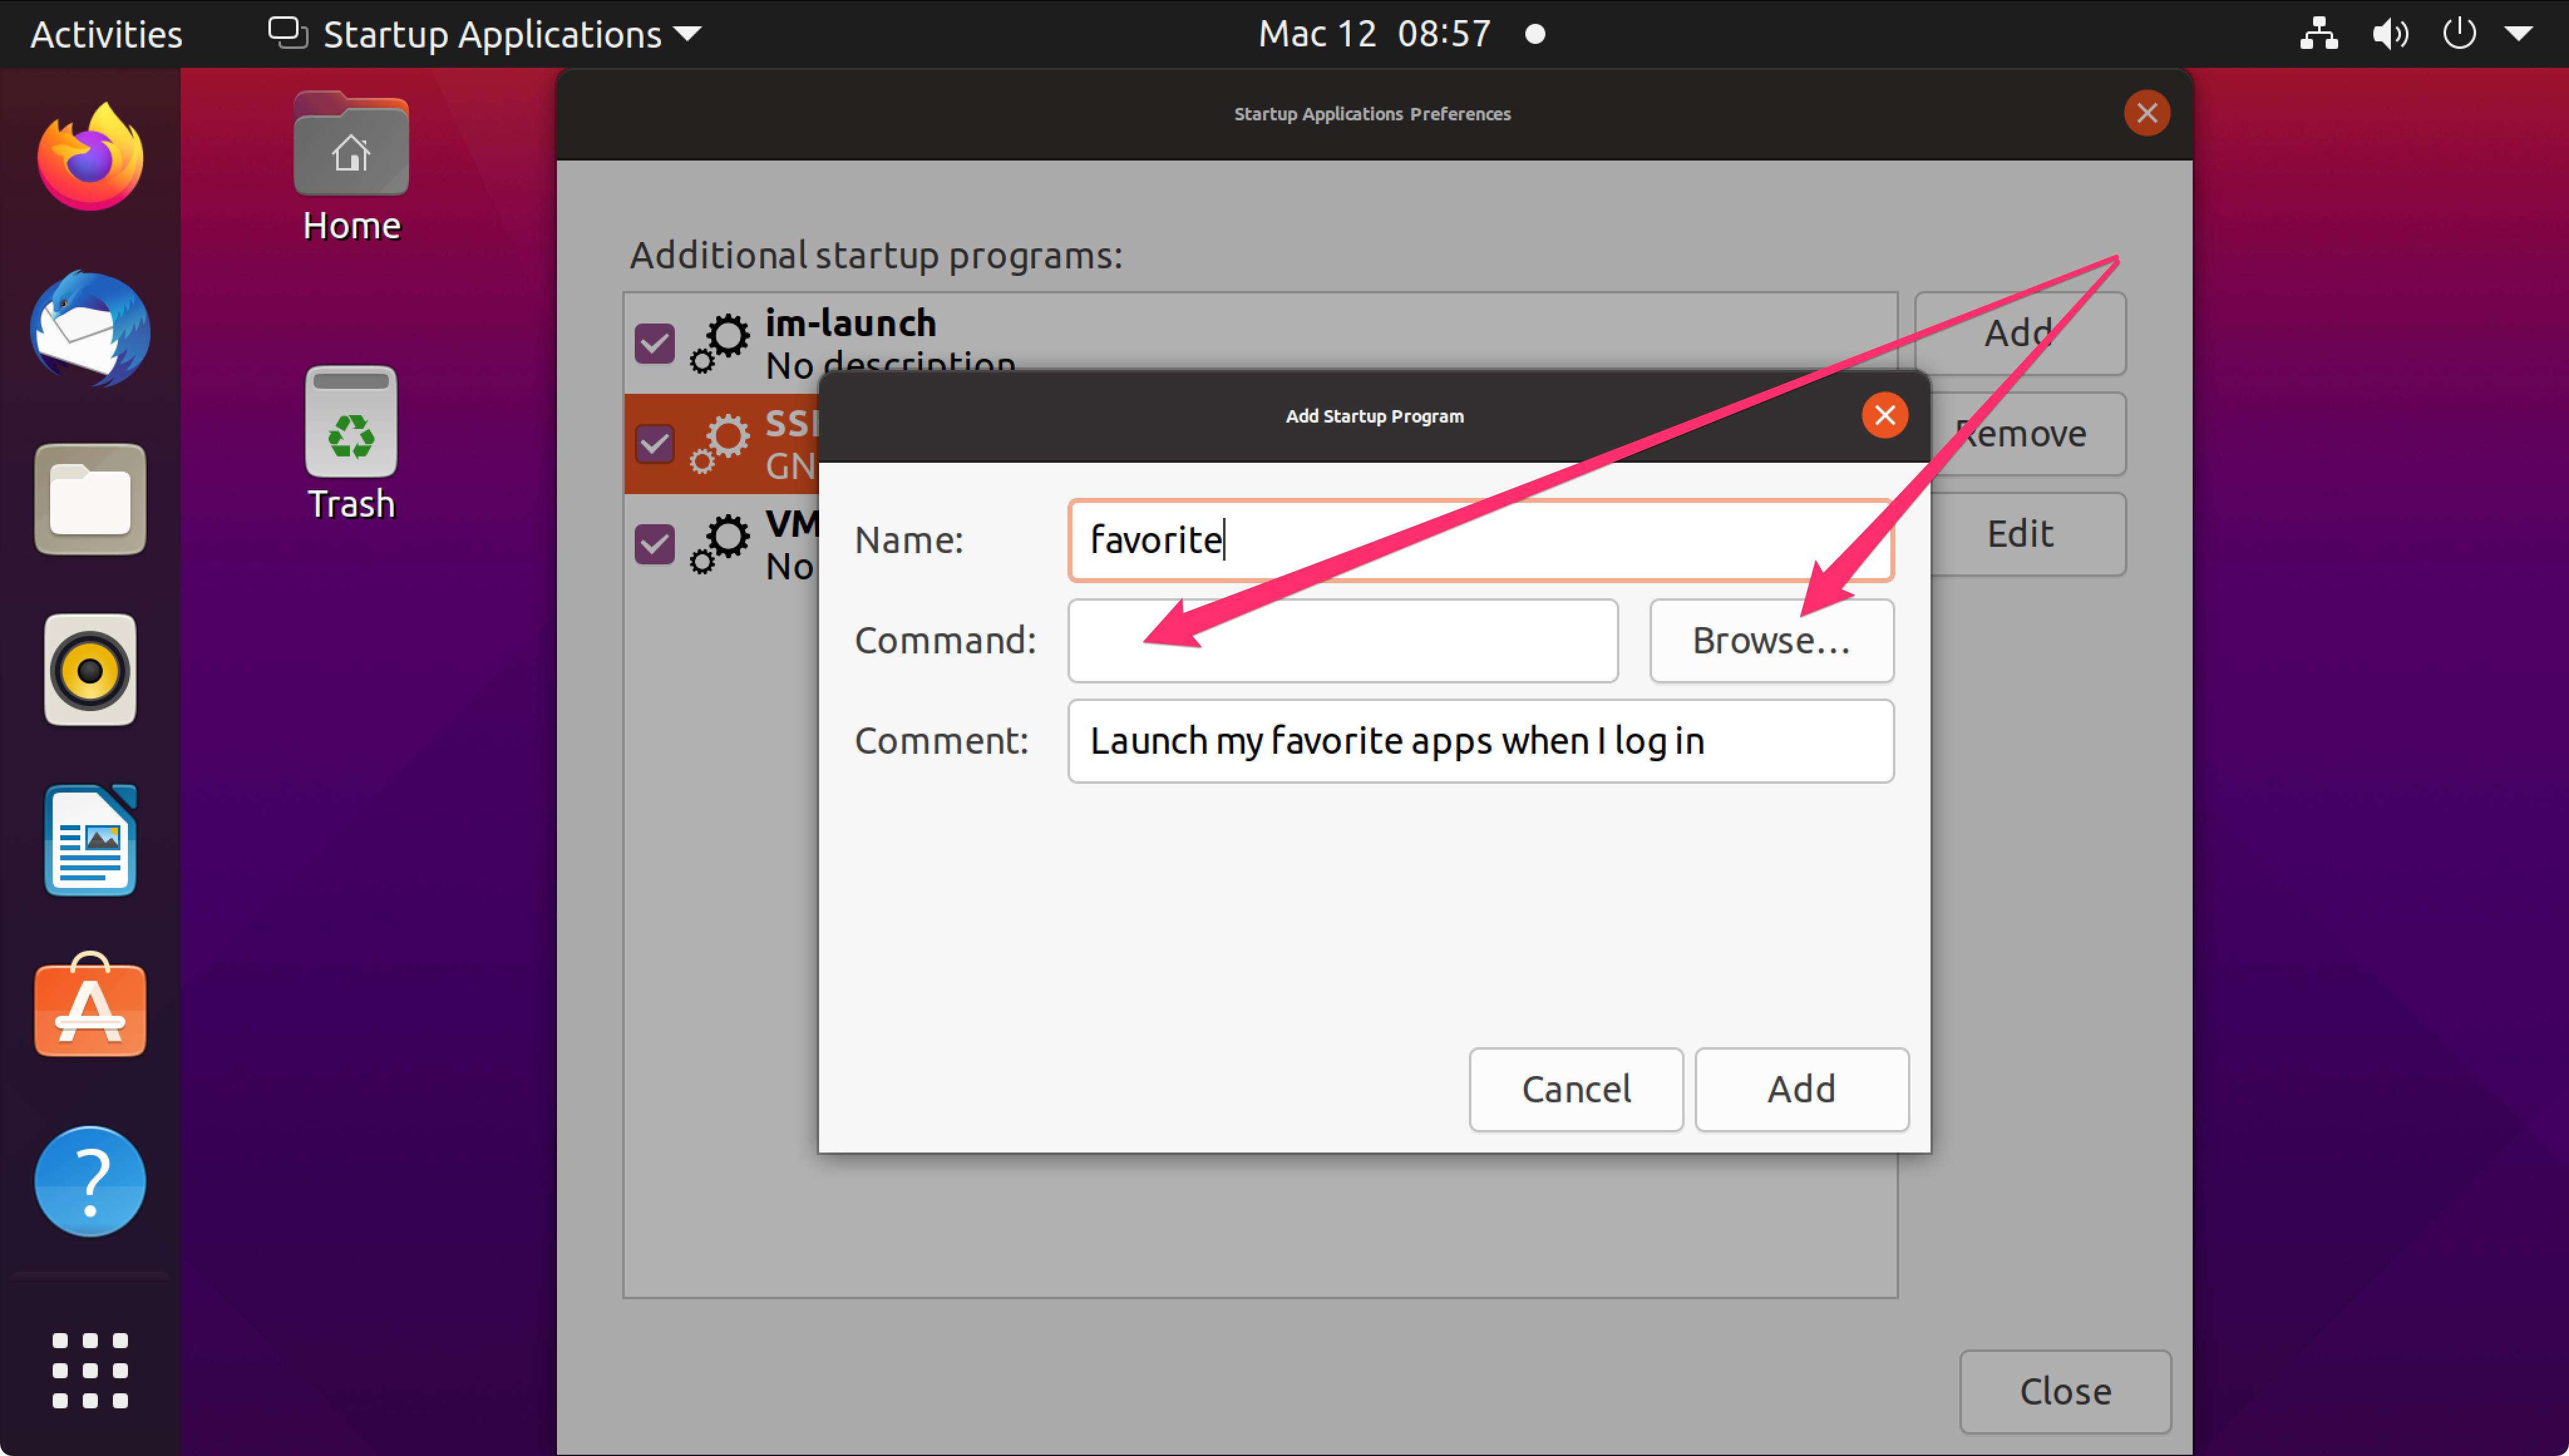Image resolution: width=2569 pixels, height=1456 pixels.
Task: Open the system menu arrow
Action: click(x=2518, y=34)
